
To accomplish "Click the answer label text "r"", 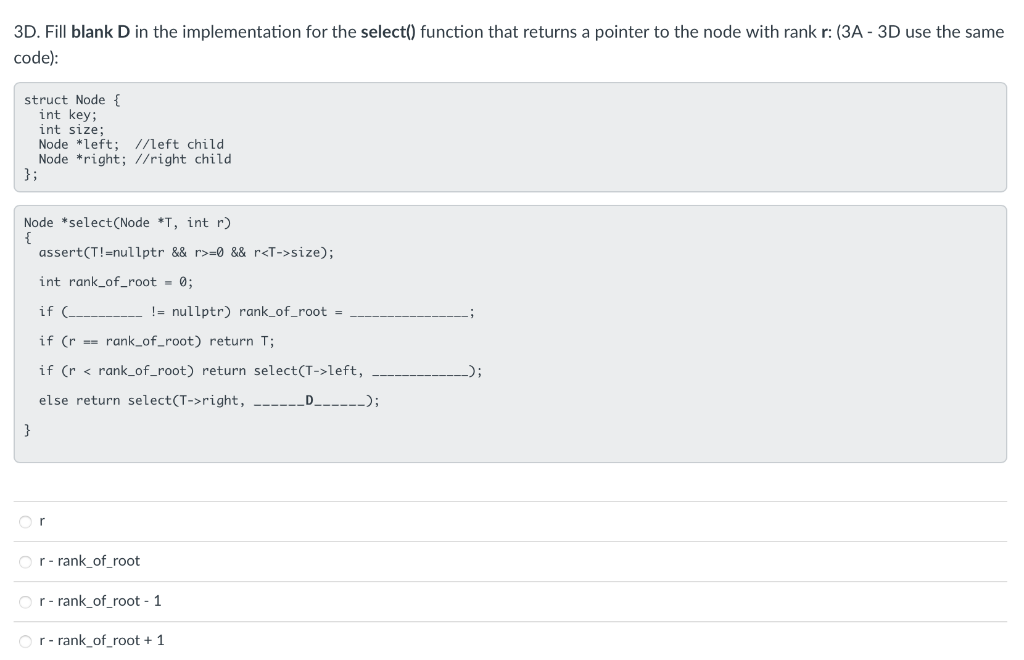I will tap(41, 521).
